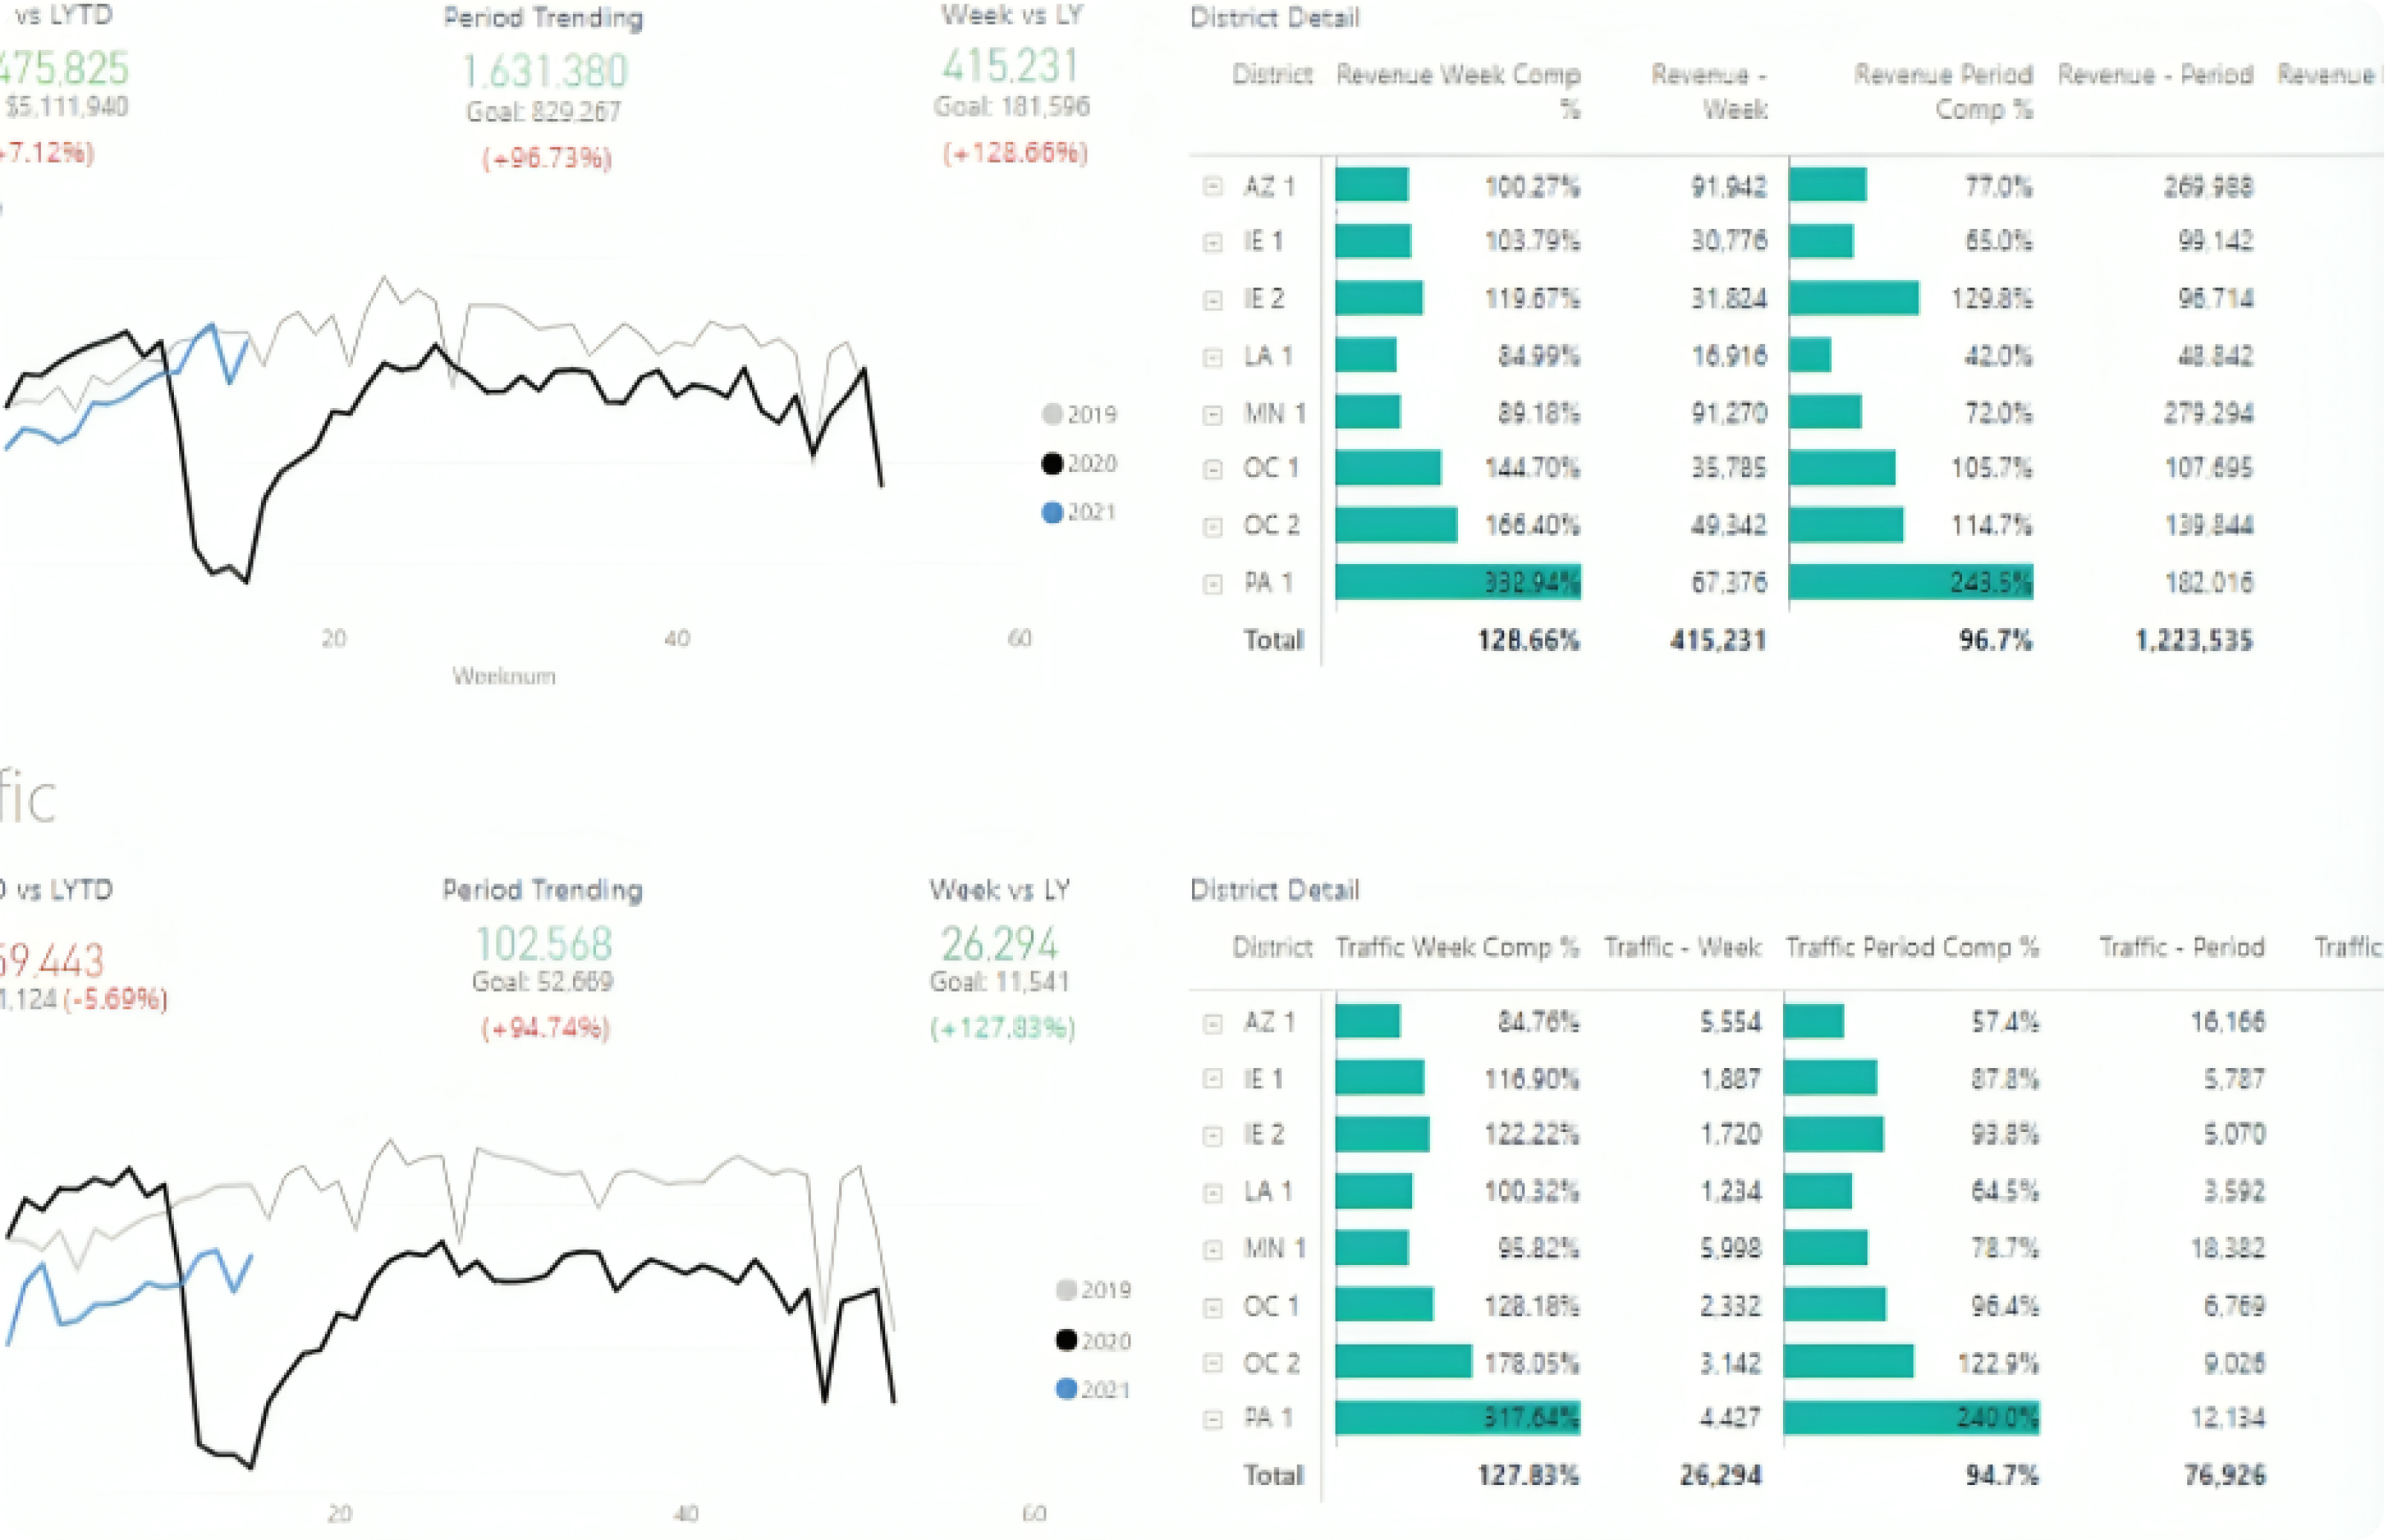Select PA 1 revenue week comp bar 332.94%
Screen dimensions: 2402x1540
coord(1457,582)
